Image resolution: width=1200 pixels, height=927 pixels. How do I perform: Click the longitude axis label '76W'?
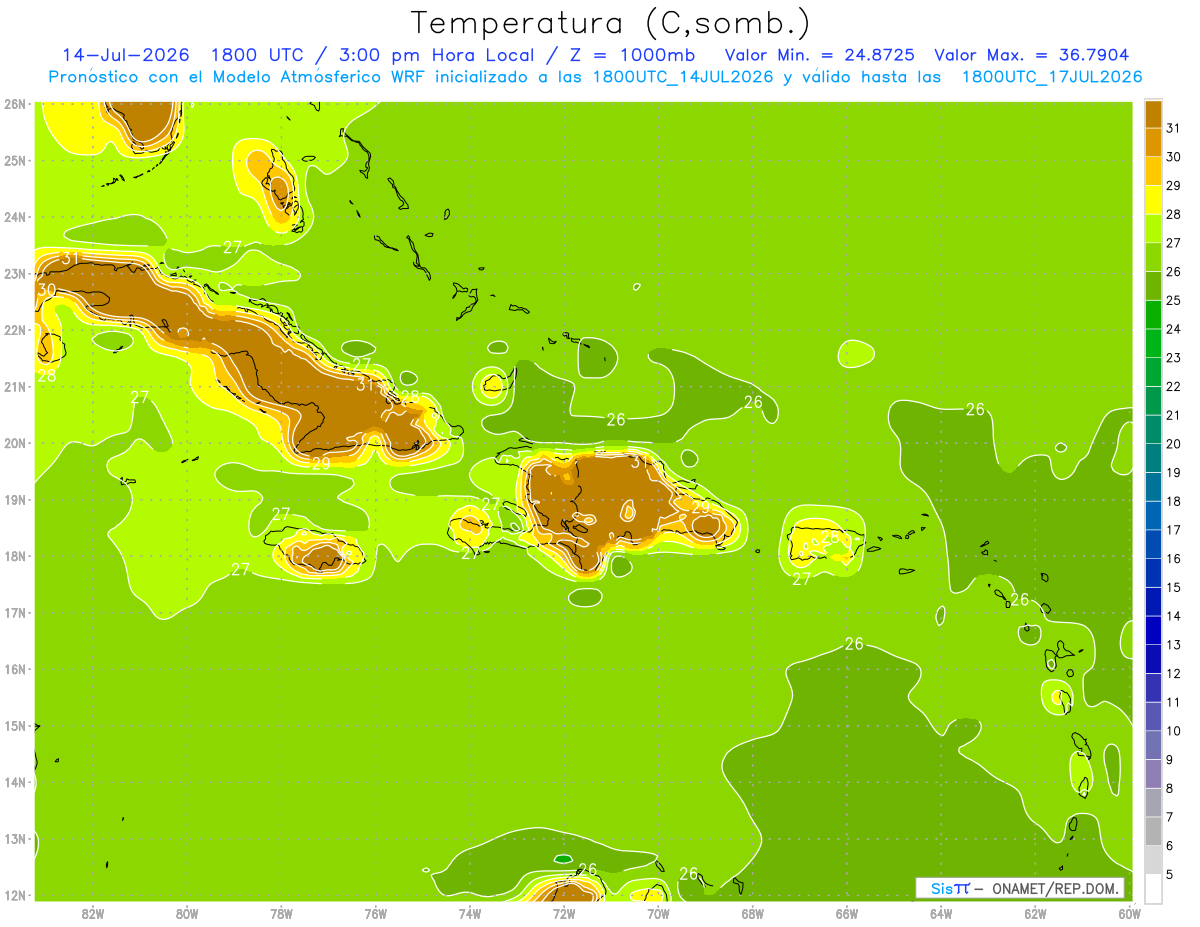[376, 913]
